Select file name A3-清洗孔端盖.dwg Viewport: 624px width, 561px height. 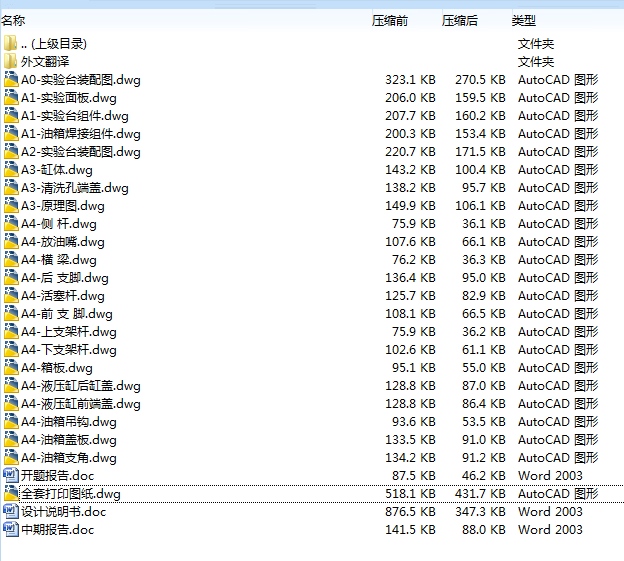tap(75, 187)
